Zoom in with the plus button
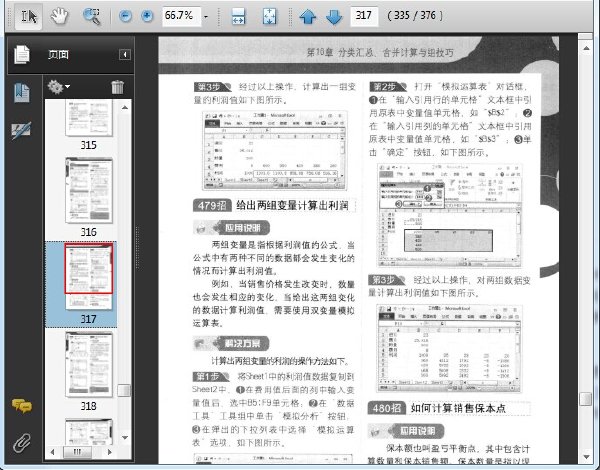The height and width of the screenshot is (470, 600). pyautogui.click(x=147, y=16)
